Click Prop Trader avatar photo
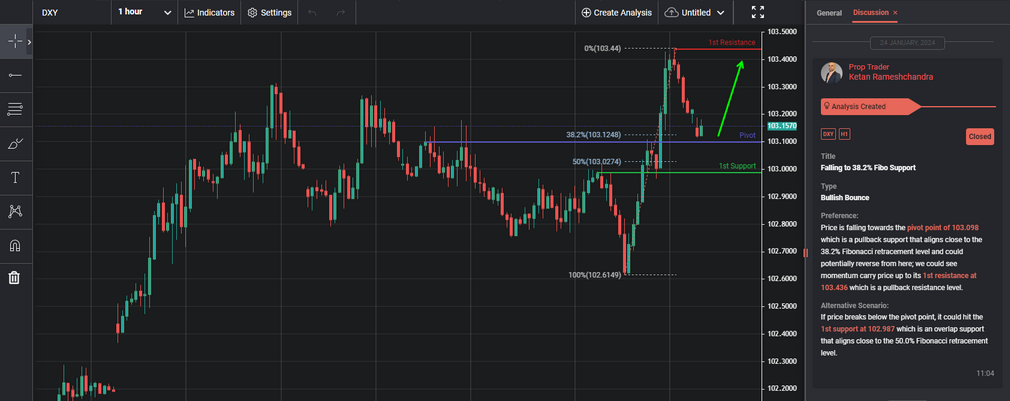1010x401 pixels. (x=831, y=73)
